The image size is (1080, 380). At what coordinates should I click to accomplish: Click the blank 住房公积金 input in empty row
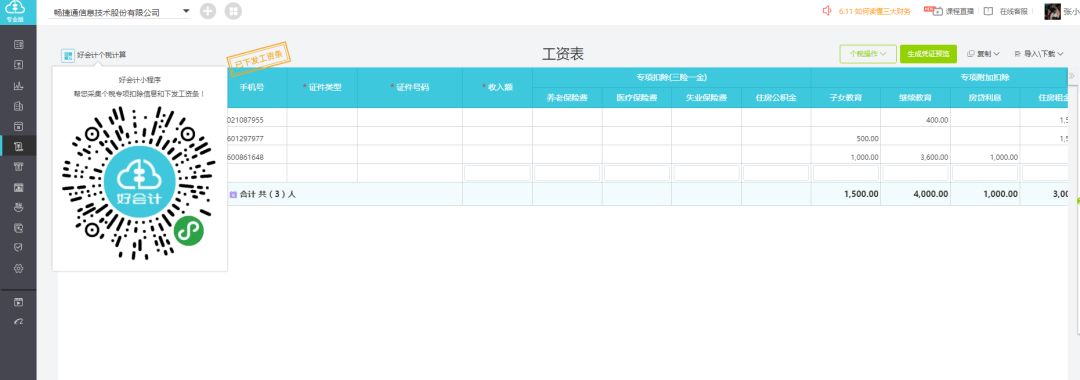(776, 173)
